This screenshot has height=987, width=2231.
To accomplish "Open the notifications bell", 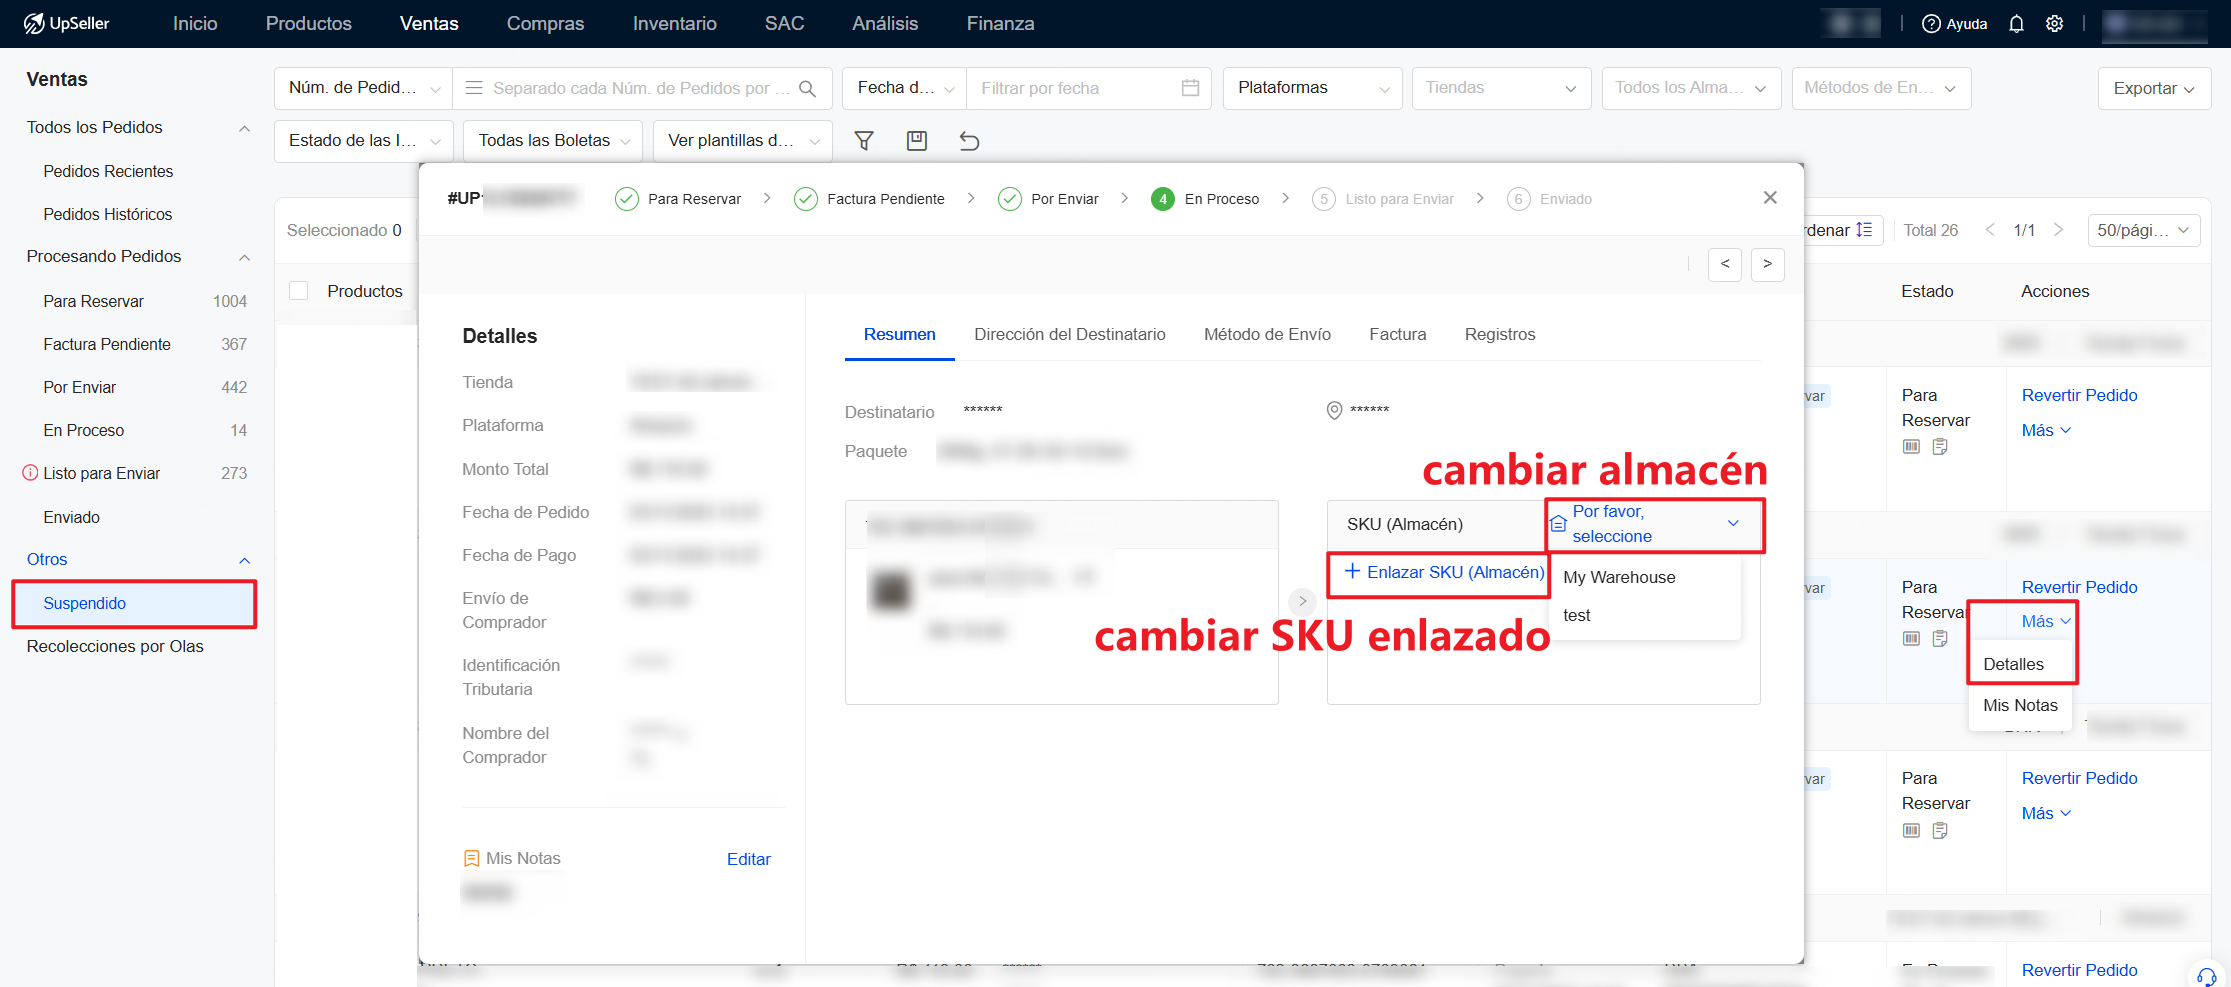I will (x=2016, y=23).
